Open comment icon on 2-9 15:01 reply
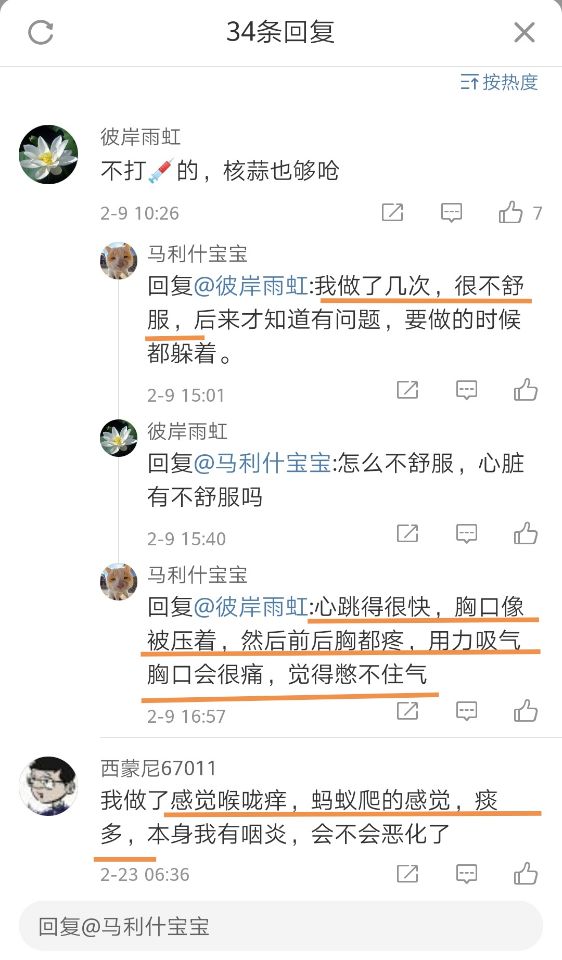This screenshot has height=960, width=562. (466, 389)
